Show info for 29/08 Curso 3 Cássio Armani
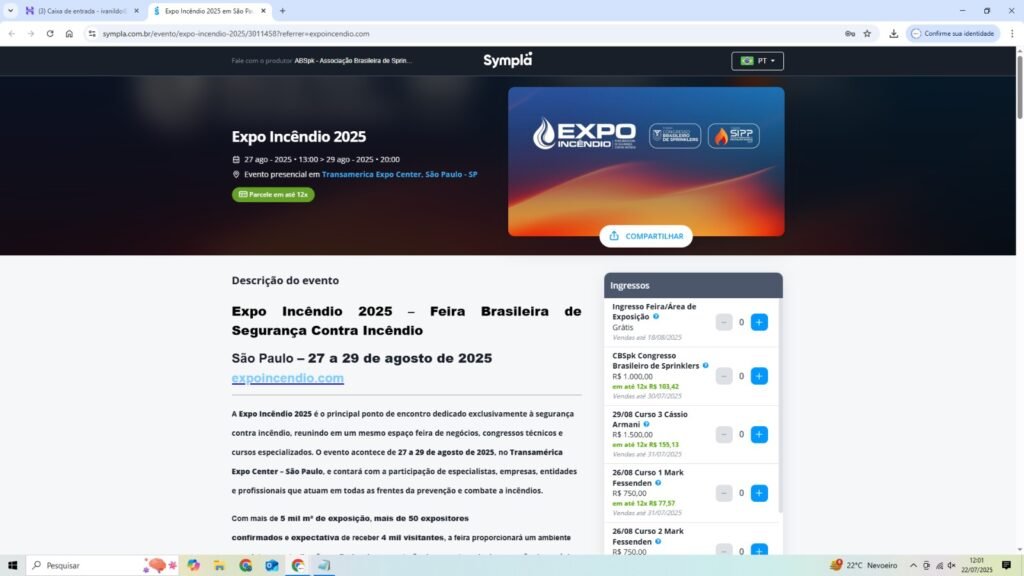The image size is (1024, 576). [646, 424]
